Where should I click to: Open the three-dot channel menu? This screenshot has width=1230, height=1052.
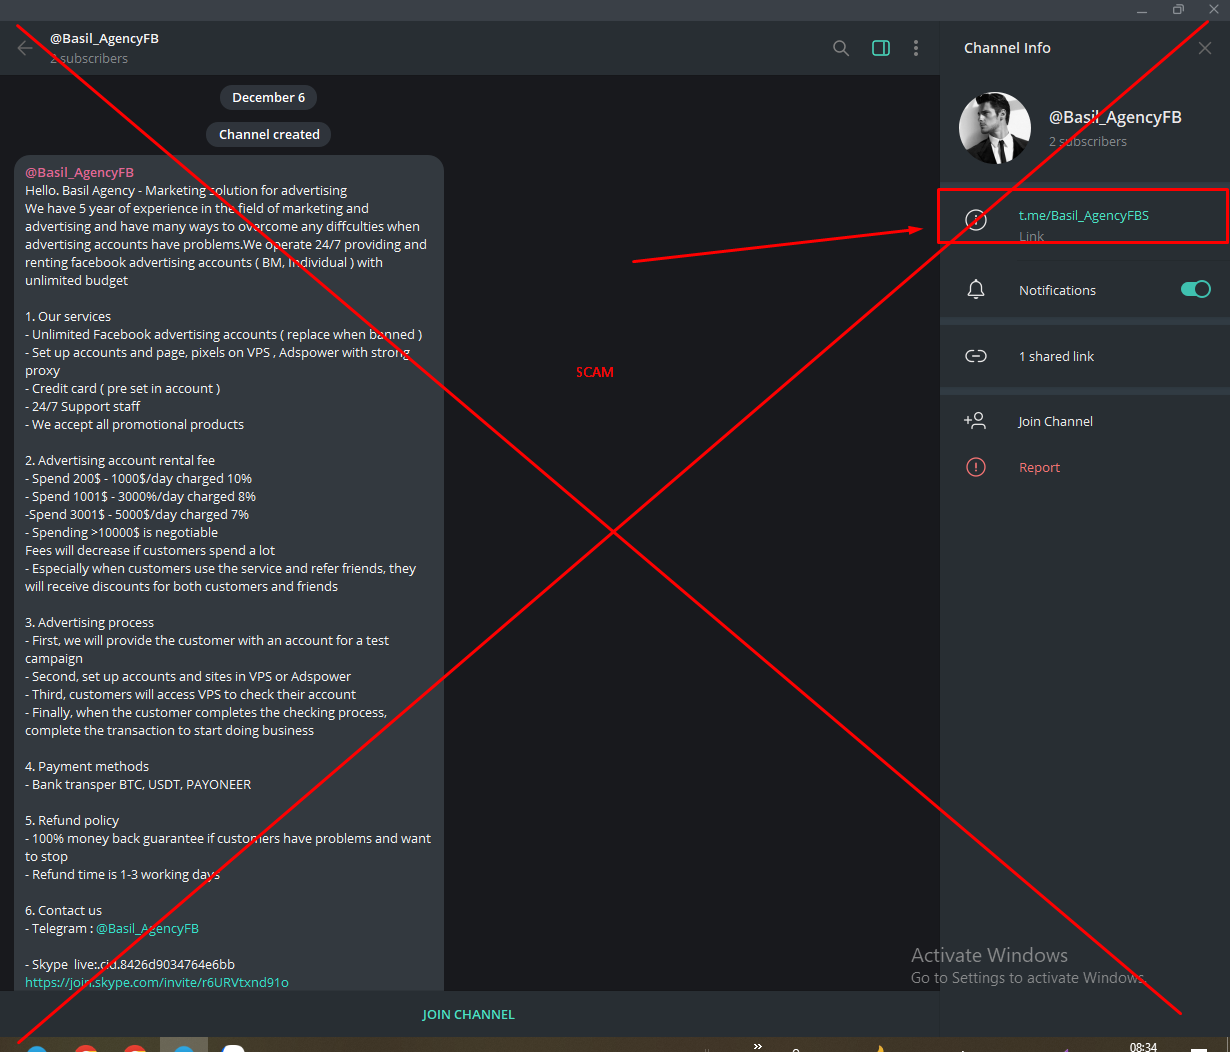[x=916, y=48]
